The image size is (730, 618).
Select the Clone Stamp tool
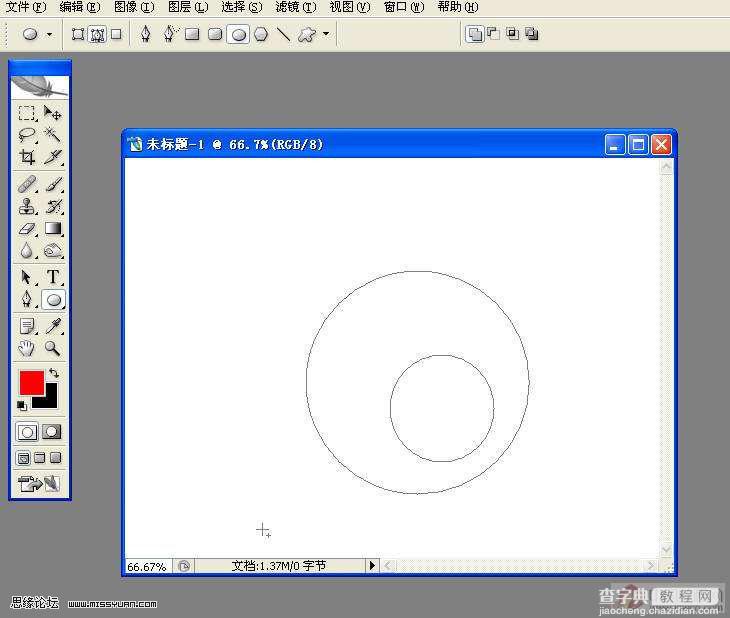point(27,206)
